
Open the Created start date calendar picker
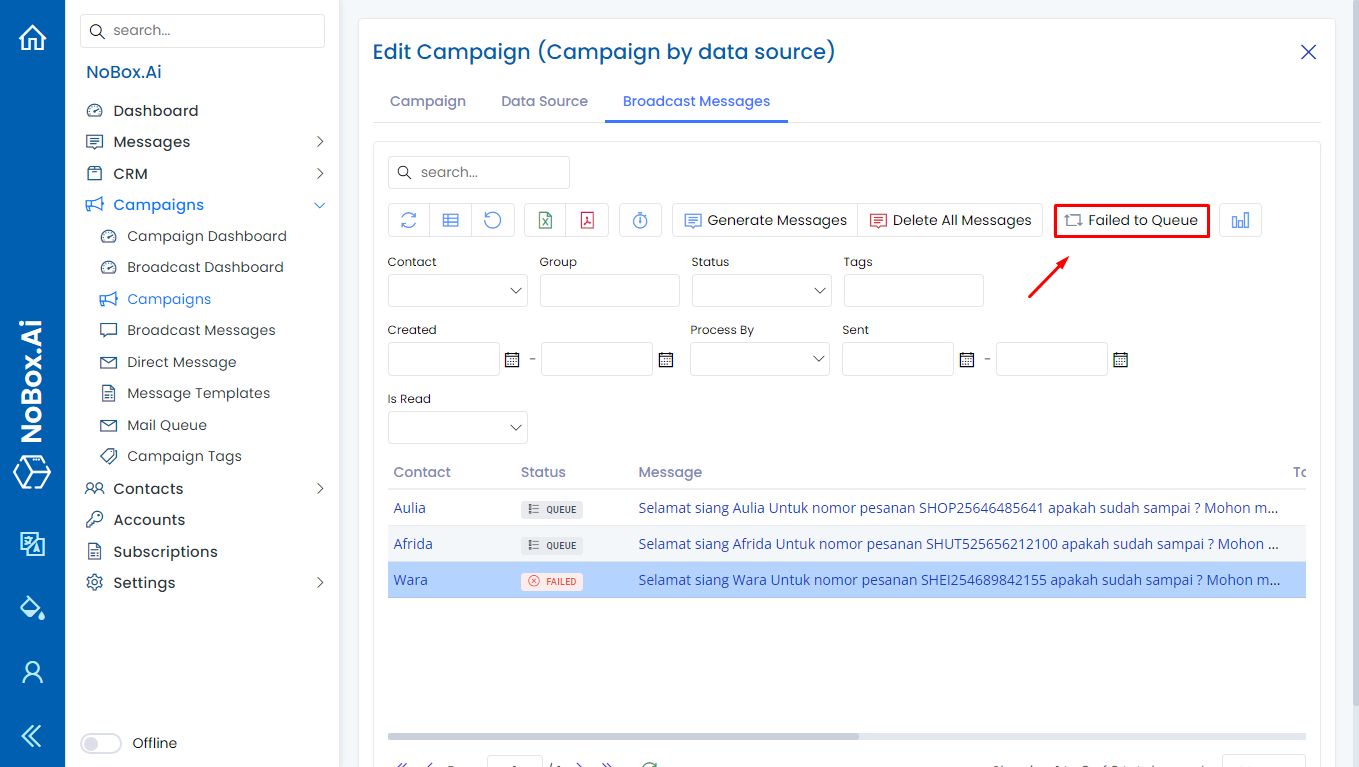512,359
